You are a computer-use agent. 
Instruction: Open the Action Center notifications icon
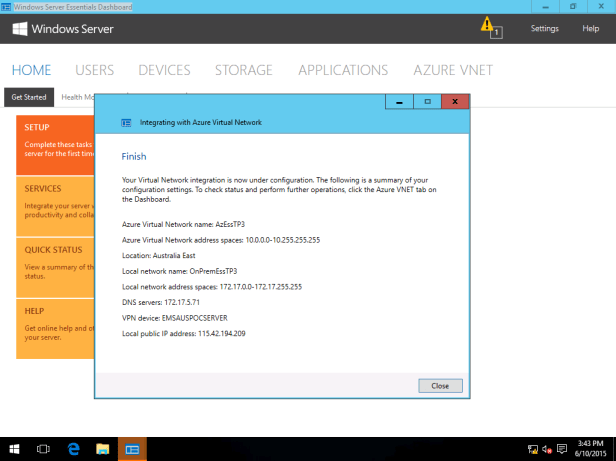tap(563, 450)
